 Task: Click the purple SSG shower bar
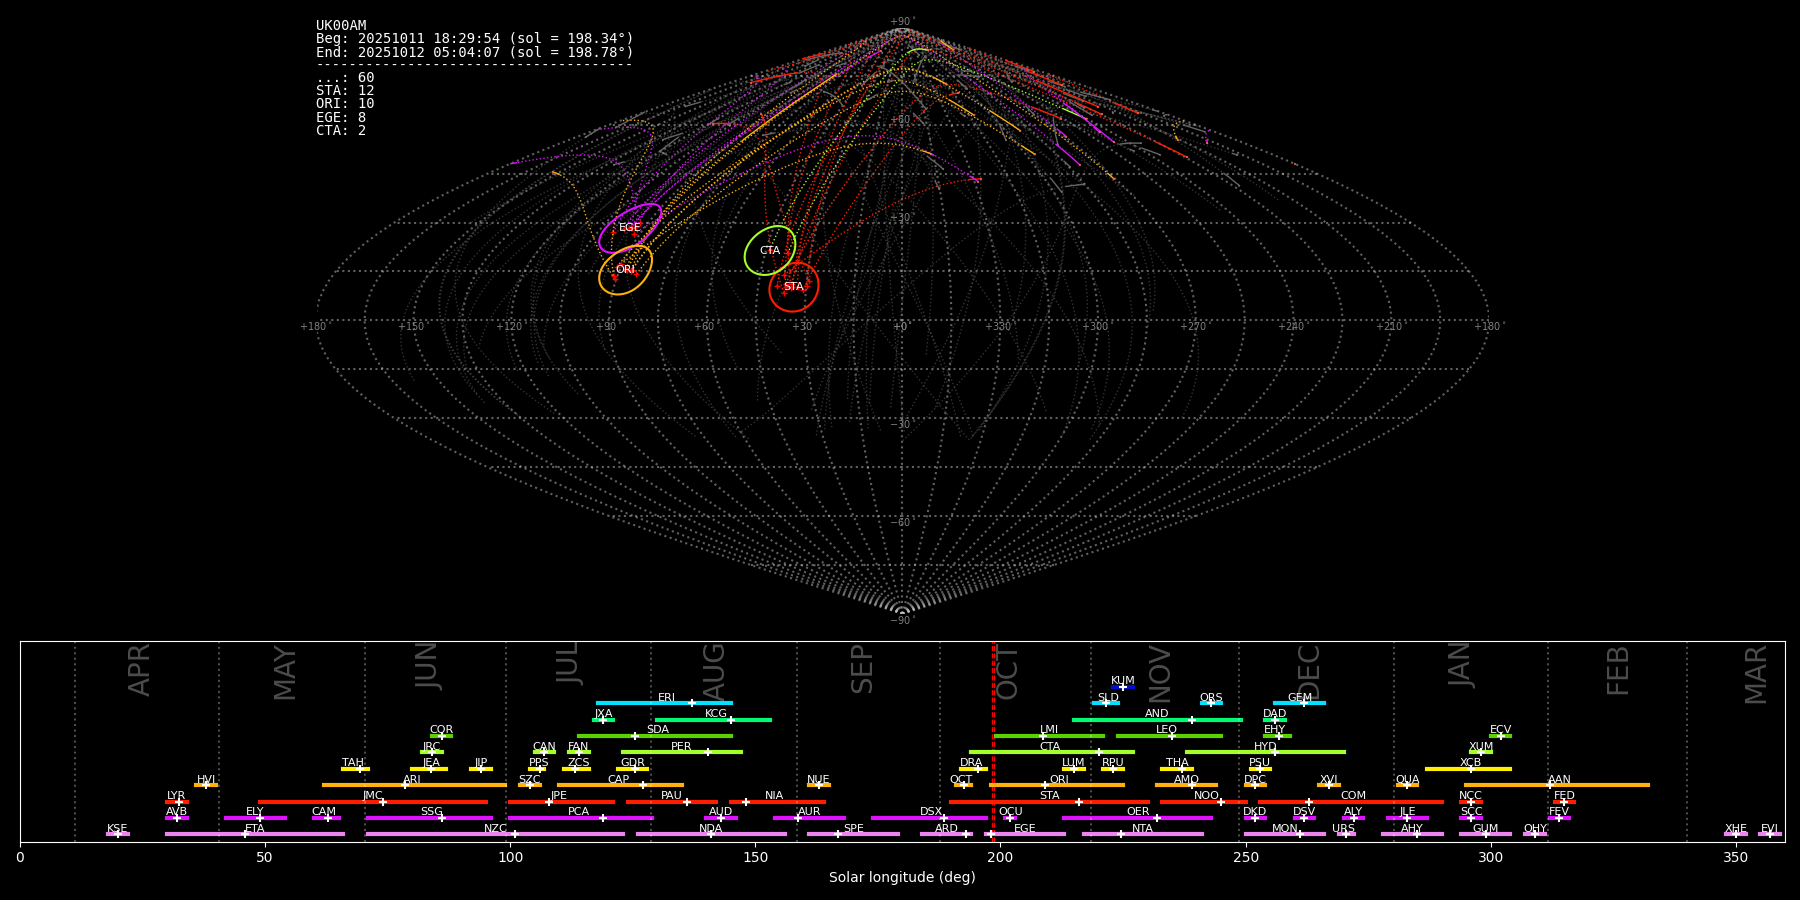coord(400,818)
